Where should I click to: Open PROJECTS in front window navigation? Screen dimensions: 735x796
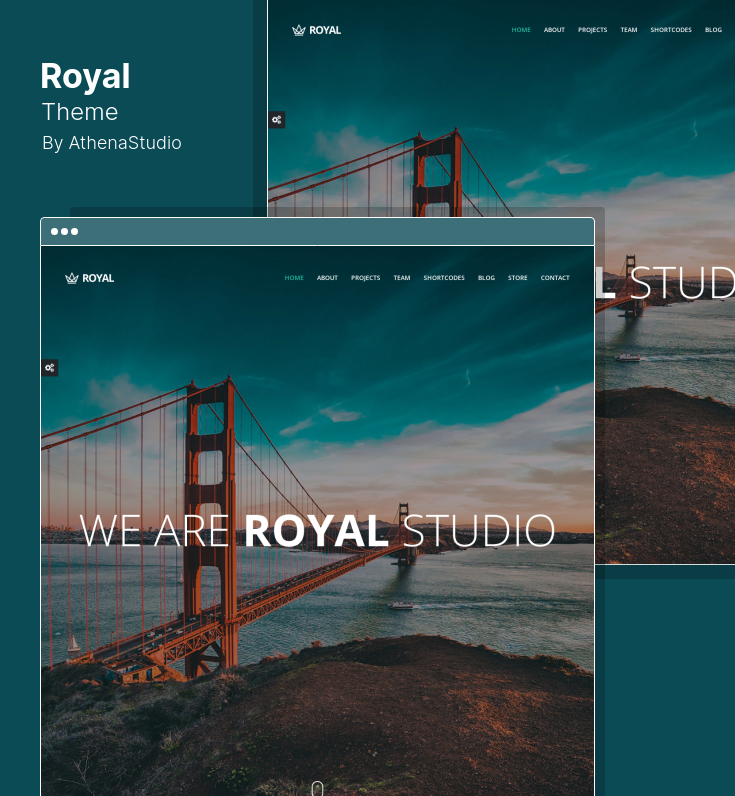coord(365,278)
